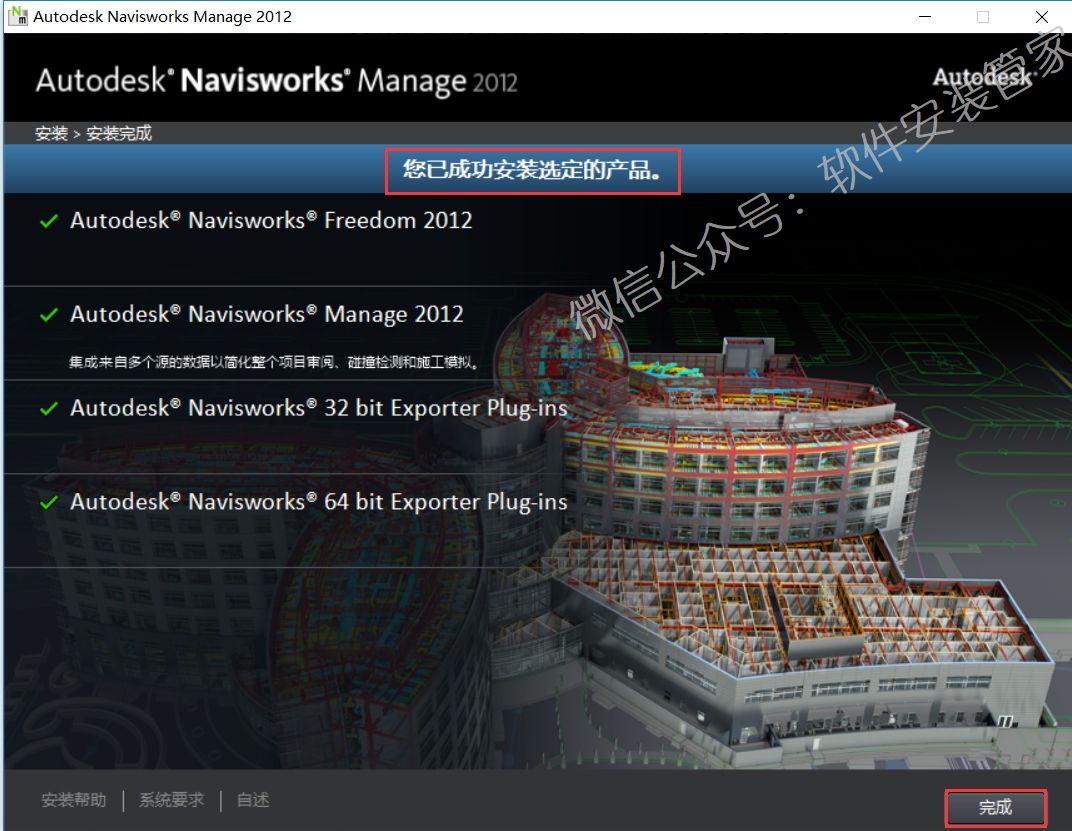Open the 系统要求 link
Image resolution: width=1072 pixels, height=831 pixels.
pyautogui.click(x=171, y=800)
